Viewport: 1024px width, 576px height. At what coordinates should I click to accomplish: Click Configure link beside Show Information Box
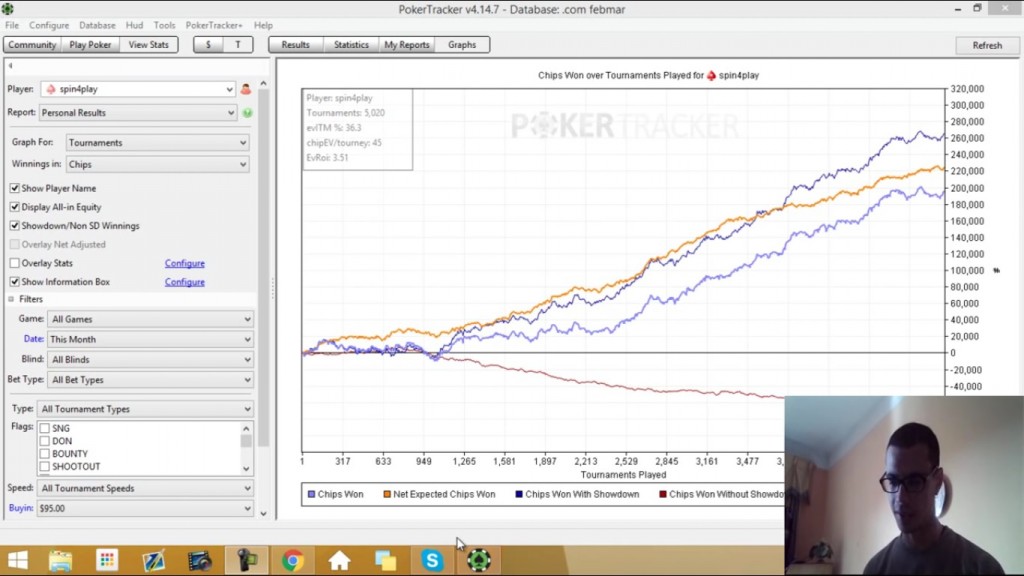pyautogui.click(x=185, y=282)
